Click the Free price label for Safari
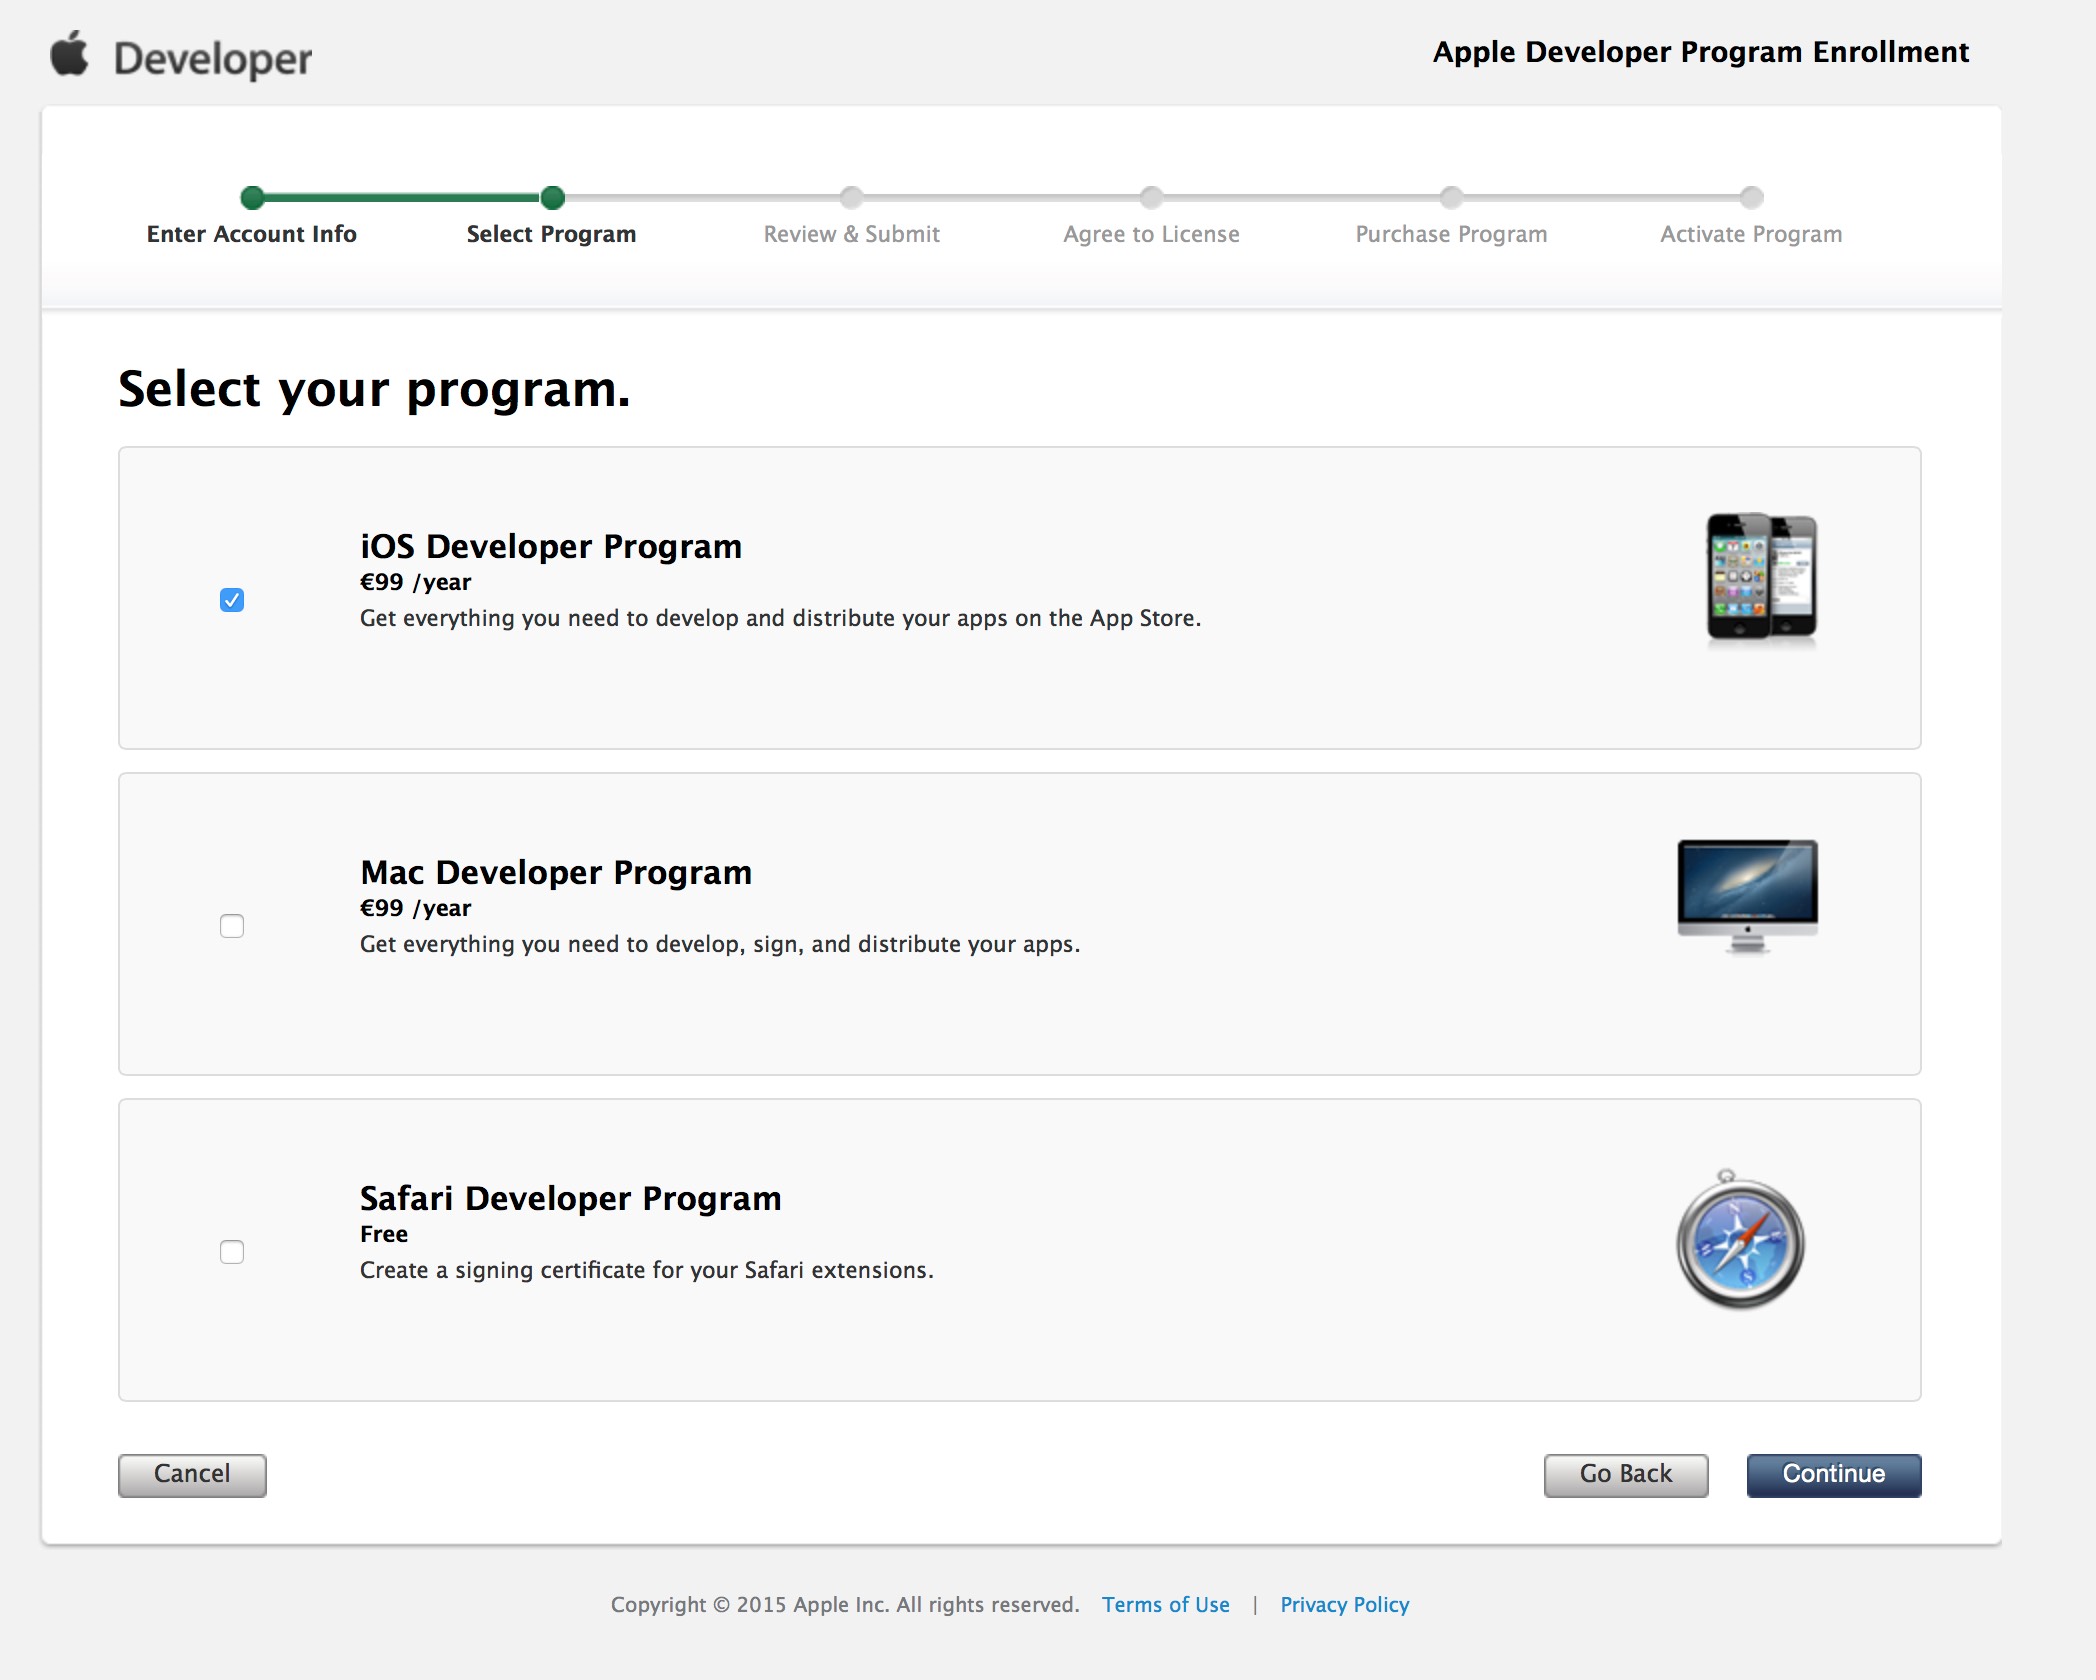The width and height of the screenshot is (2096, 1680). (x=384, y=1234)
